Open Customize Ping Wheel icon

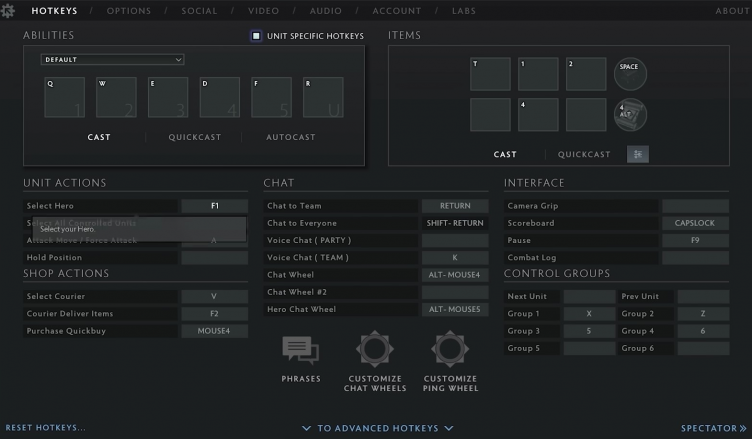[x=450, y=350]
